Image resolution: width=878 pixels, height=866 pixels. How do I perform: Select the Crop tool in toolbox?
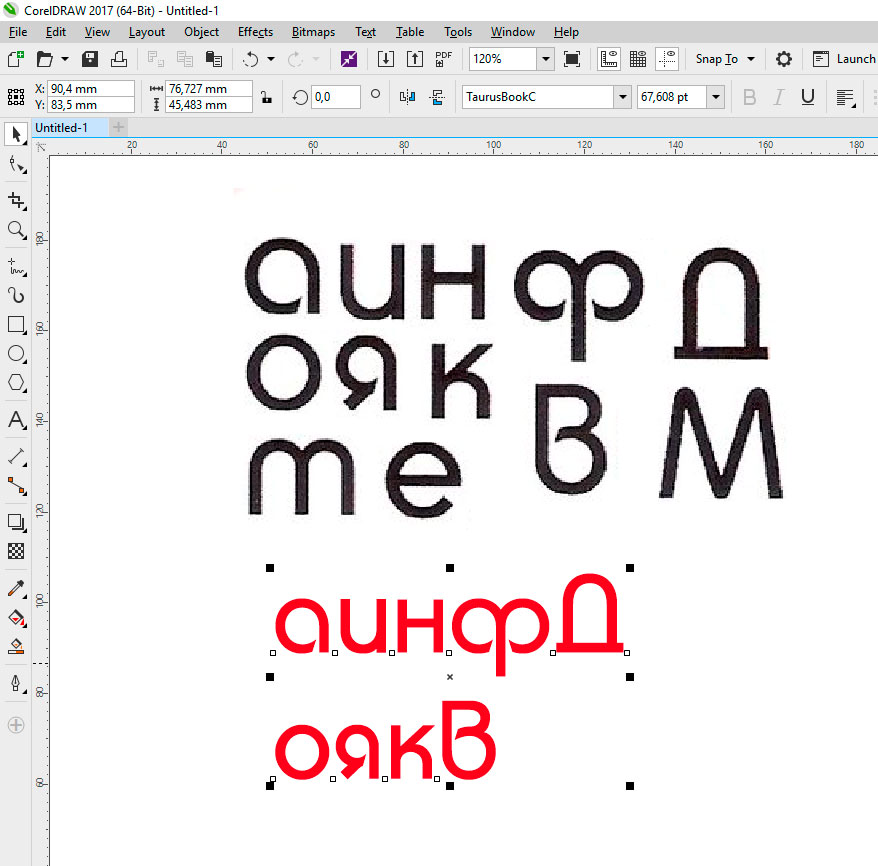click(x=16, y=200)
